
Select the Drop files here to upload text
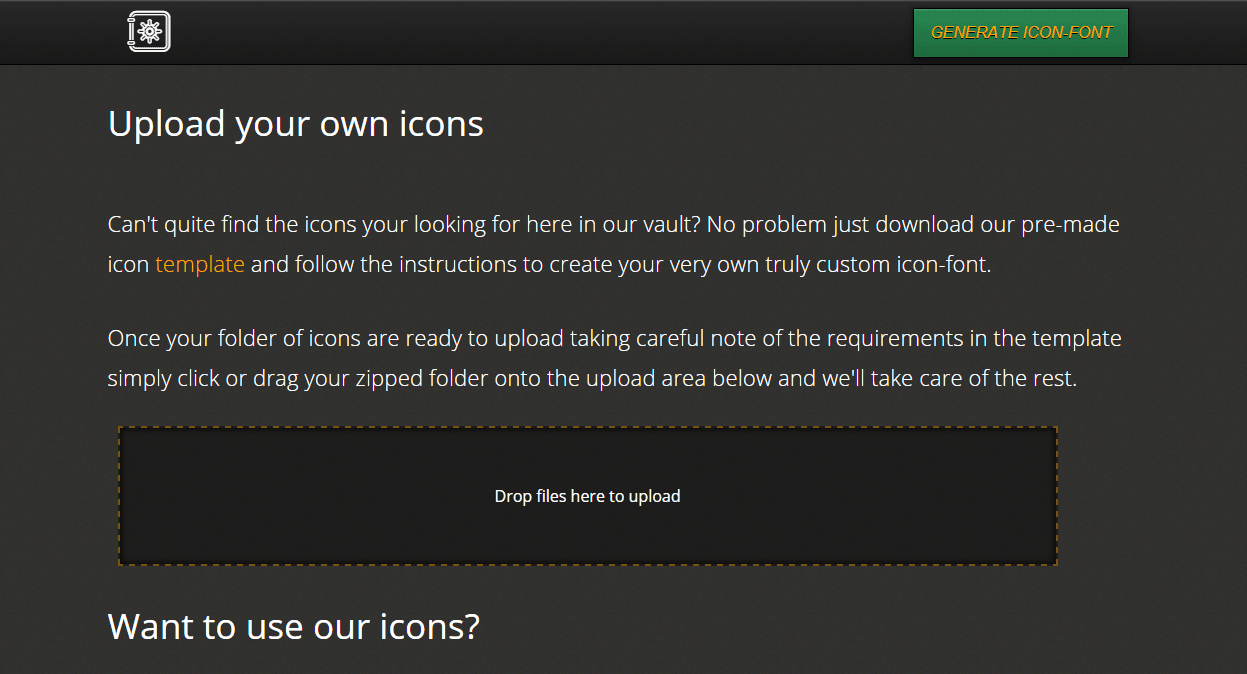pos(587,495)
